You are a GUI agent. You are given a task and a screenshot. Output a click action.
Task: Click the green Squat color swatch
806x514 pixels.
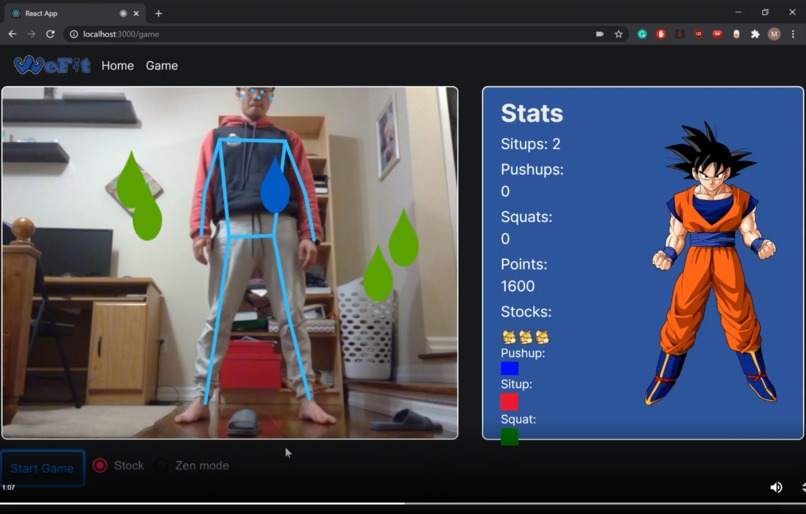pos(509,437)
